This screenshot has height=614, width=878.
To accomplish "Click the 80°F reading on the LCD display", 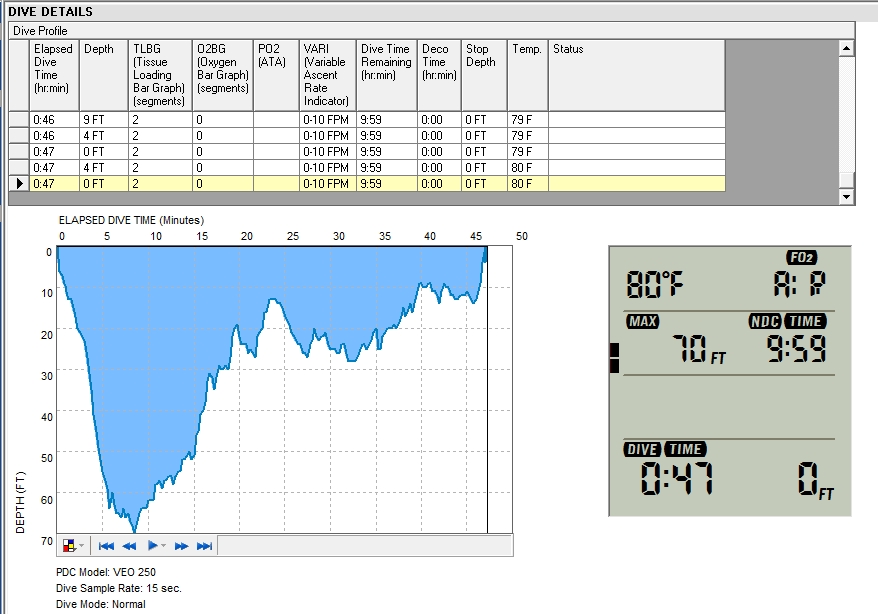I will pyautogui.click(x=655, y=284).
